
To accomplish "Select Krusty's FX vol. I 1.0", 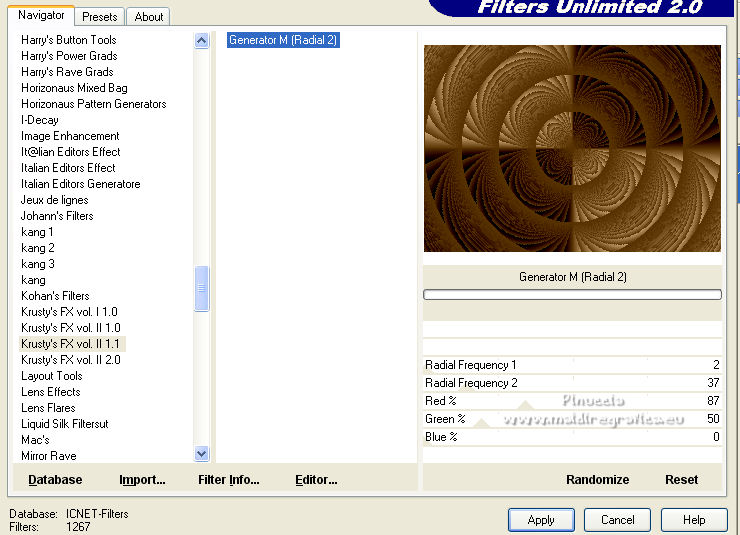I will pos(69,312).
